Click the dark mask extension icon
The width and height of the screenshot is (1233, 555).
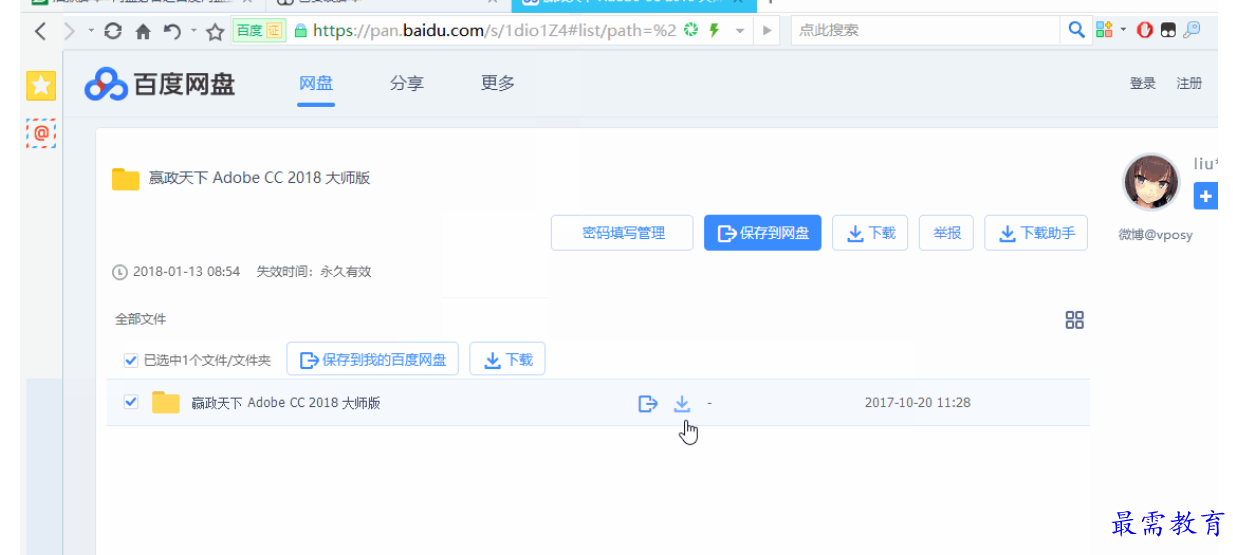coord(1168,30)
